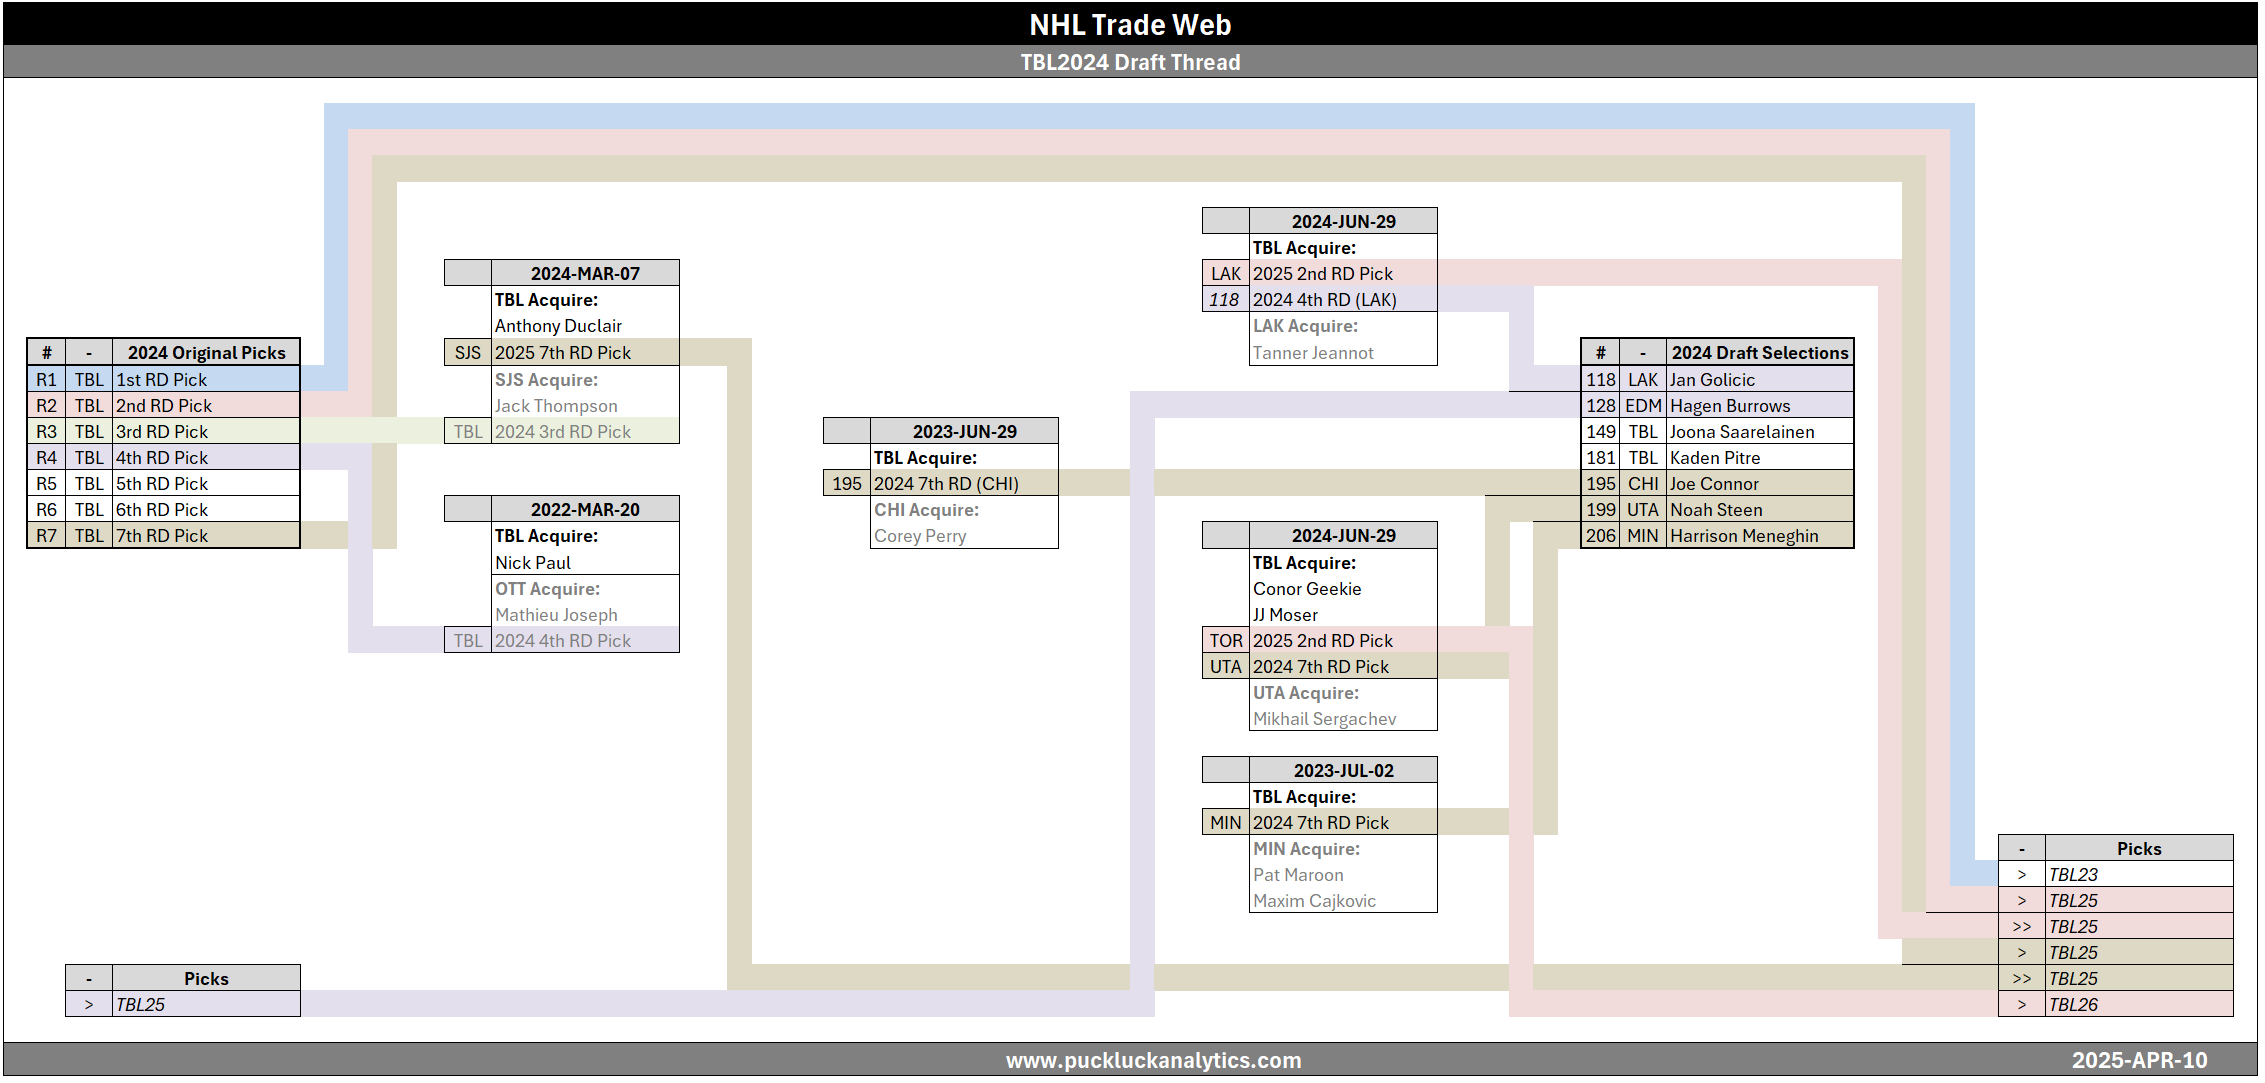
Task: Click Nick Paul in the trade box
Action: coord(533,562)
